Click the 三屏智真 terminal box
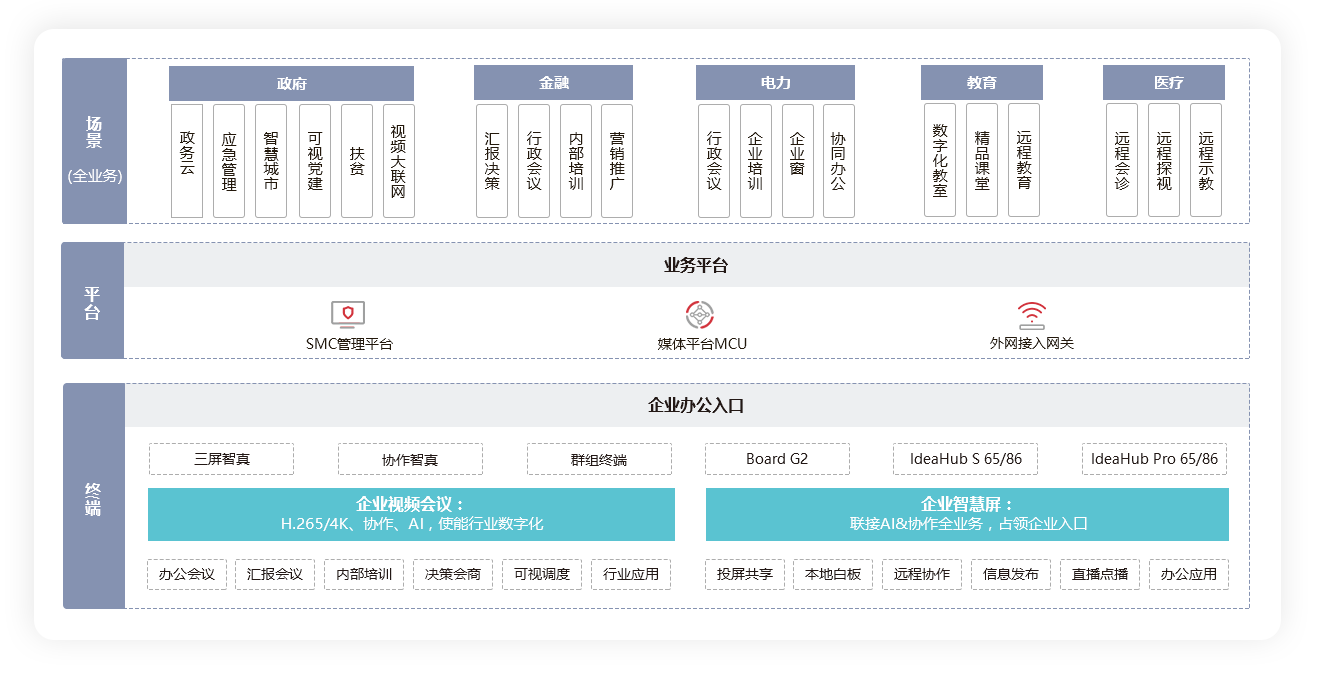Viewport: 1319px width, 676px height. (221, 459)
